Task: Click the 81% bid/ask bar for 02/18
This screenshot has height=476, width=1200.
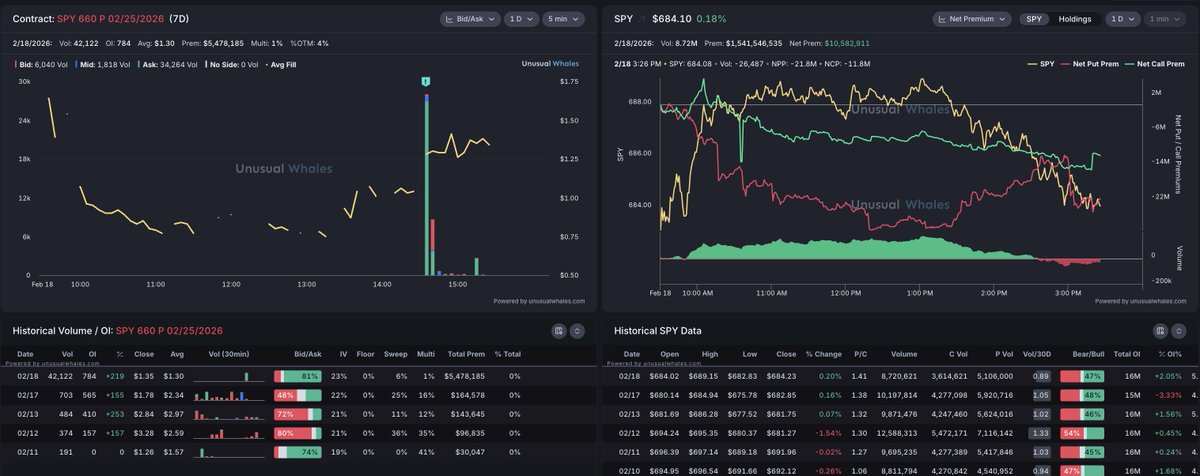Action: point(298,375)
